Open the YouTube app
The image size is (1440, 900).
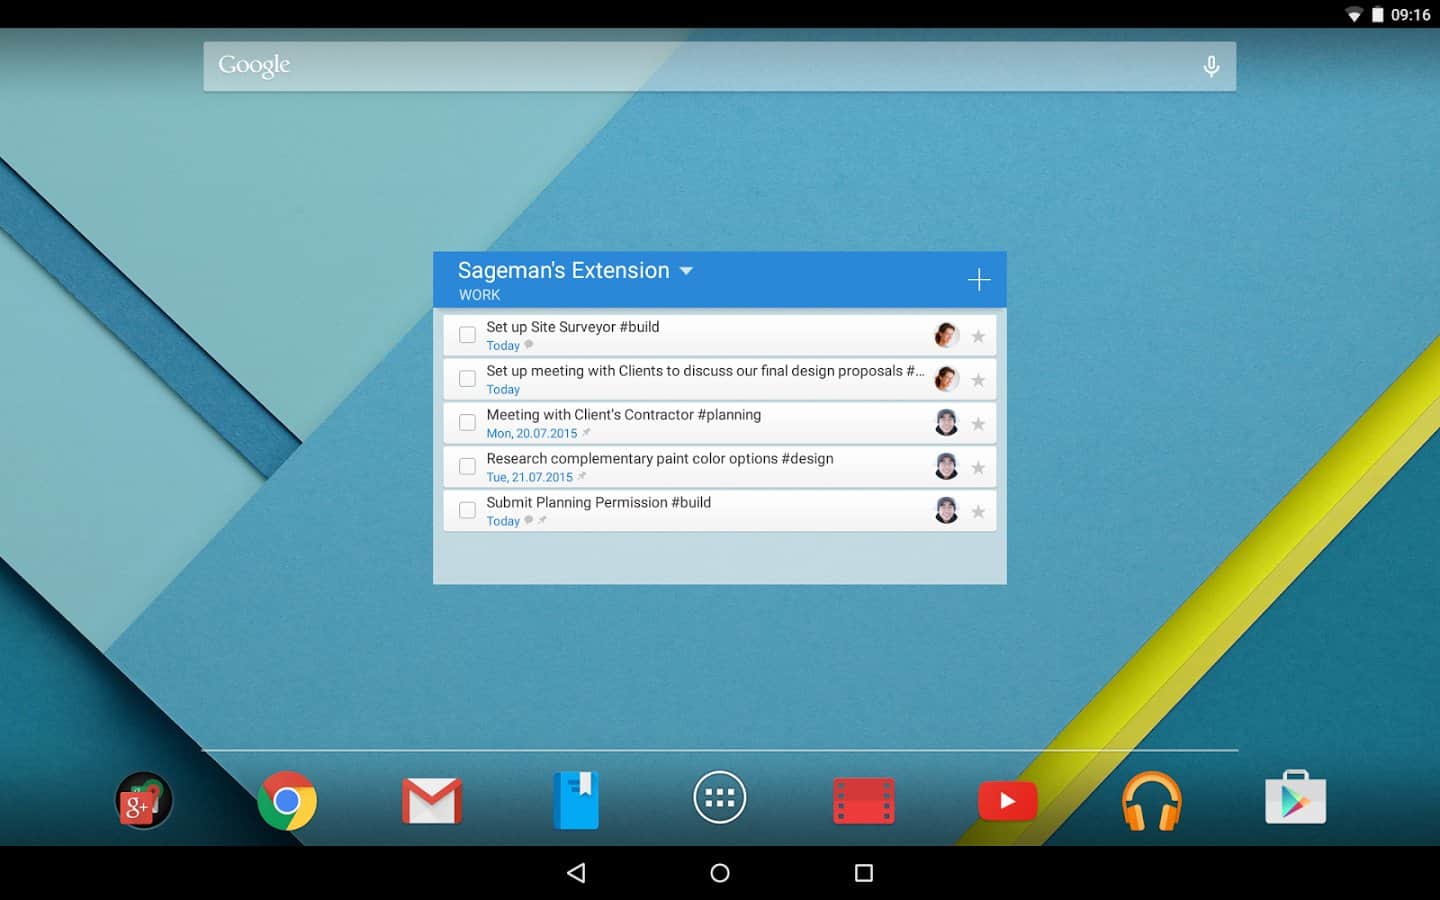coord(1007,801)
